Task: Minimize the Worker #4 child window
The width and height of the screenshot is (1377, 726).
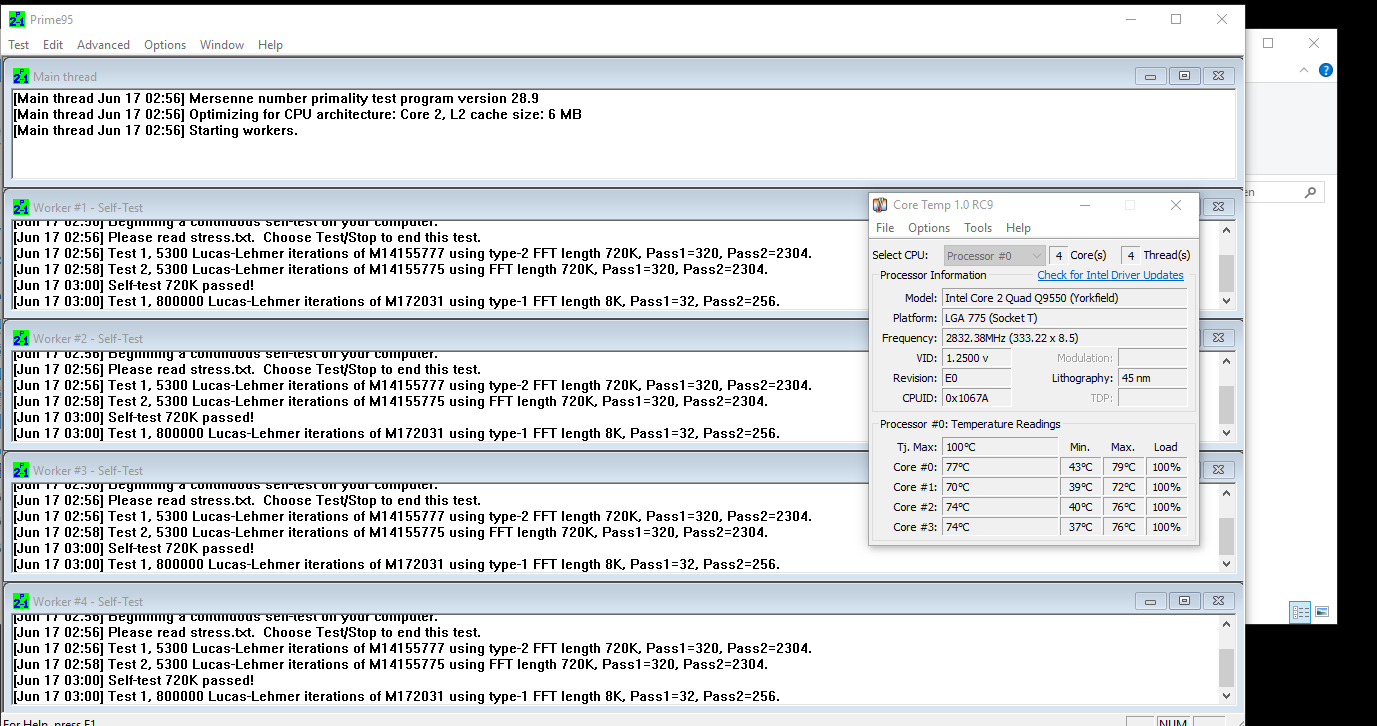Action: click(x=1151, y=601)
